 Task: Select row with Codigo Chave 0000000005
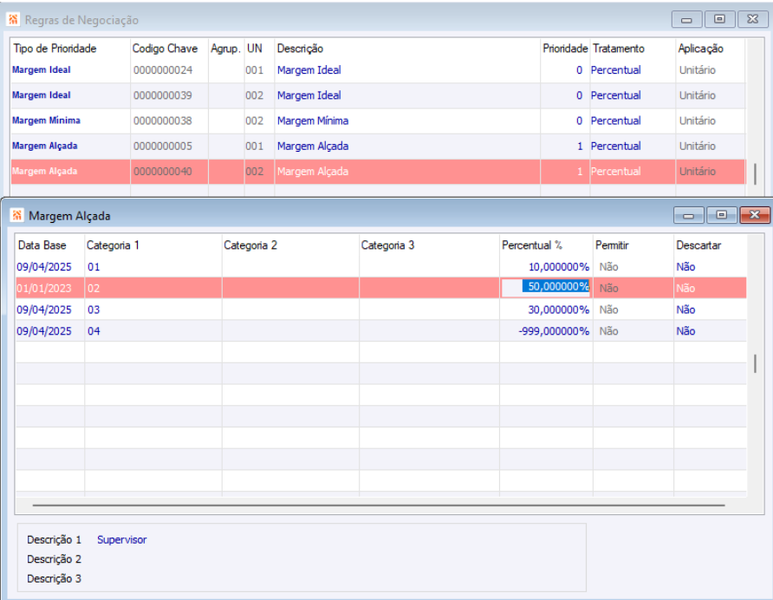tap(378, 146)
